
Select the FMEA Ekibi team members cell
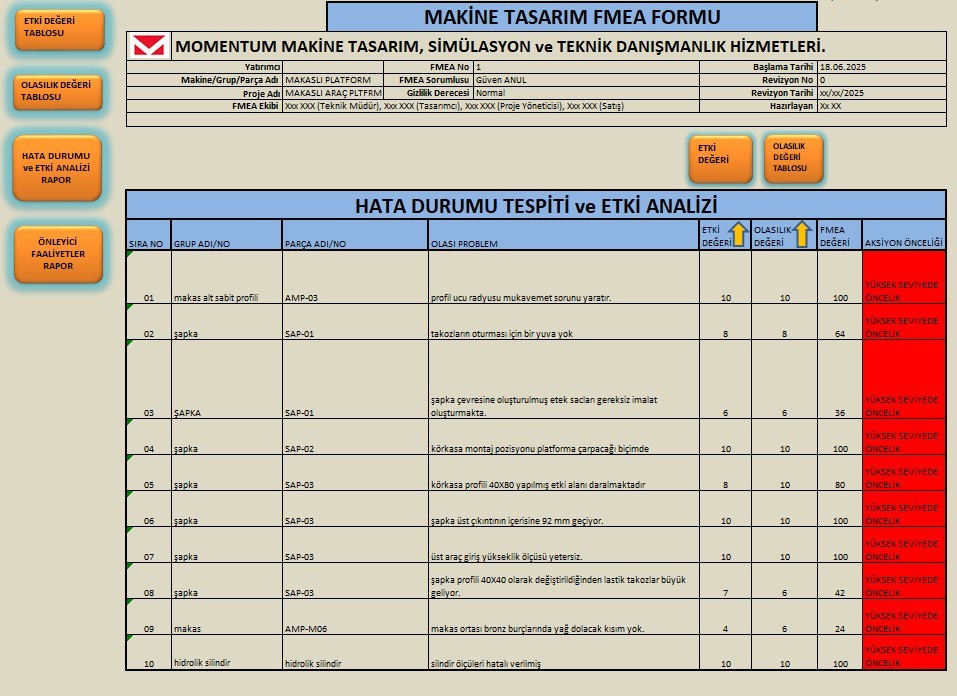(x=491, y=106)
